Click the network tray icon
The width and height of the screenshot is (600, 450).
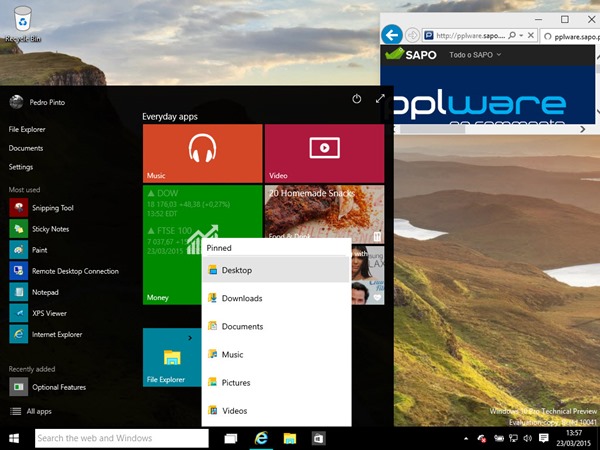[513, 439]
